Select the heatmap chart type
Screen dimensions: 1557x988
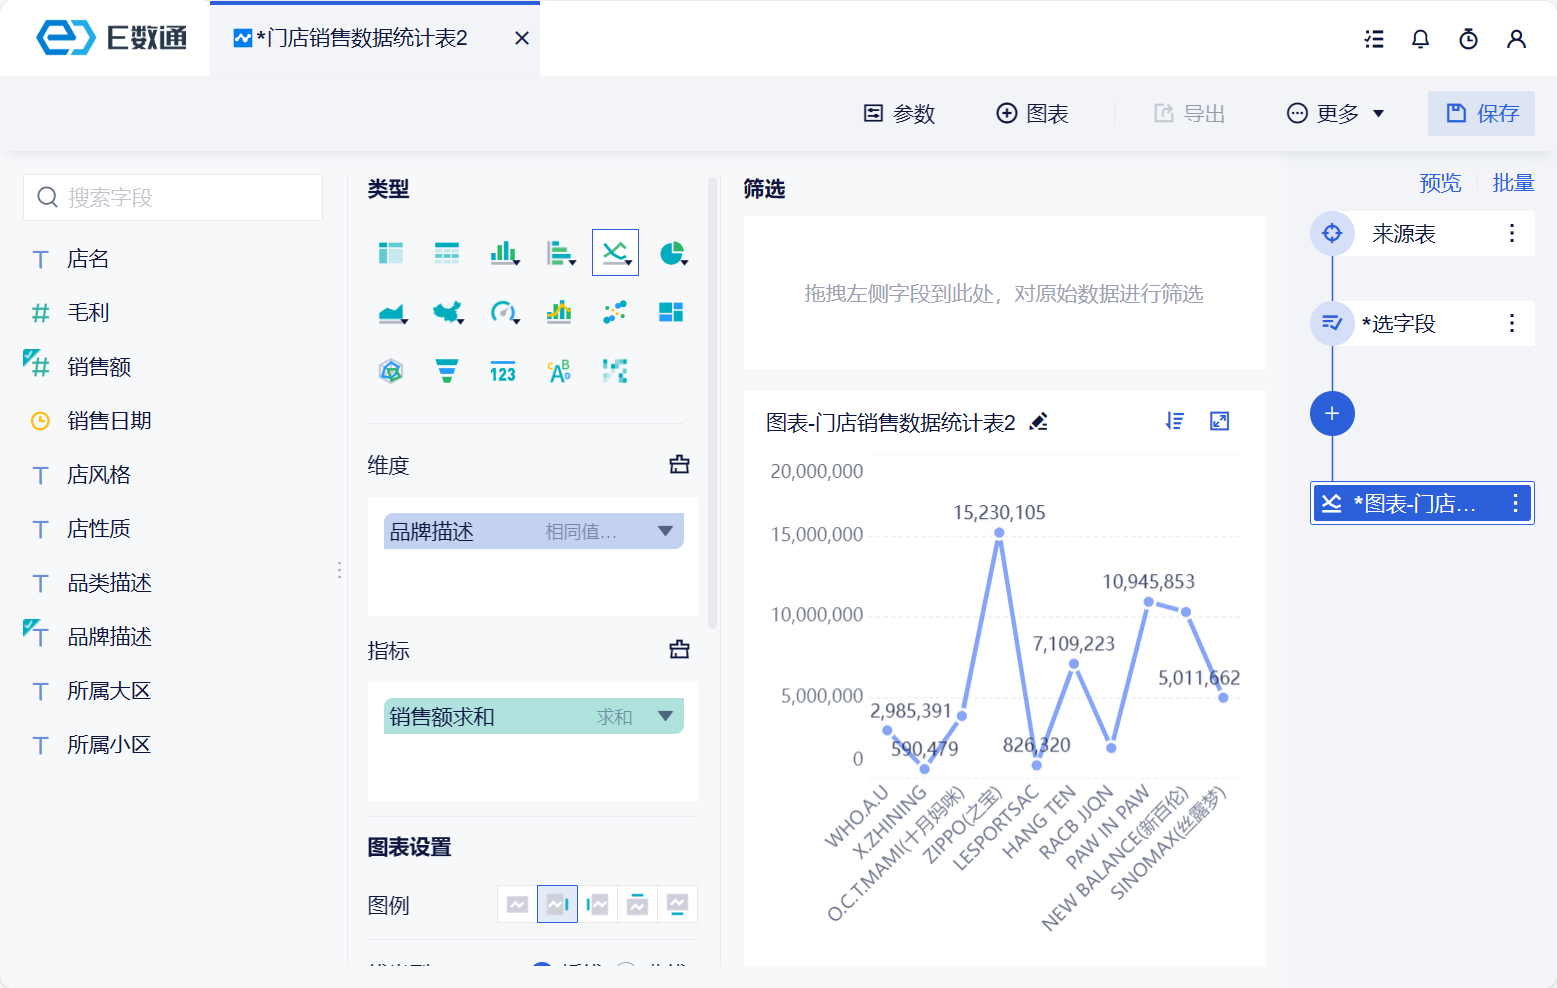pyautogui.click(x=615, y=372)
